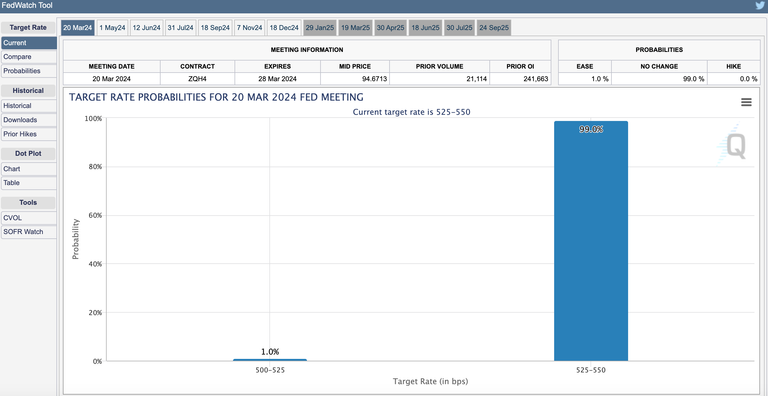Launch the CVOL tool
This screenshot has height=396, width=768.
28,218
